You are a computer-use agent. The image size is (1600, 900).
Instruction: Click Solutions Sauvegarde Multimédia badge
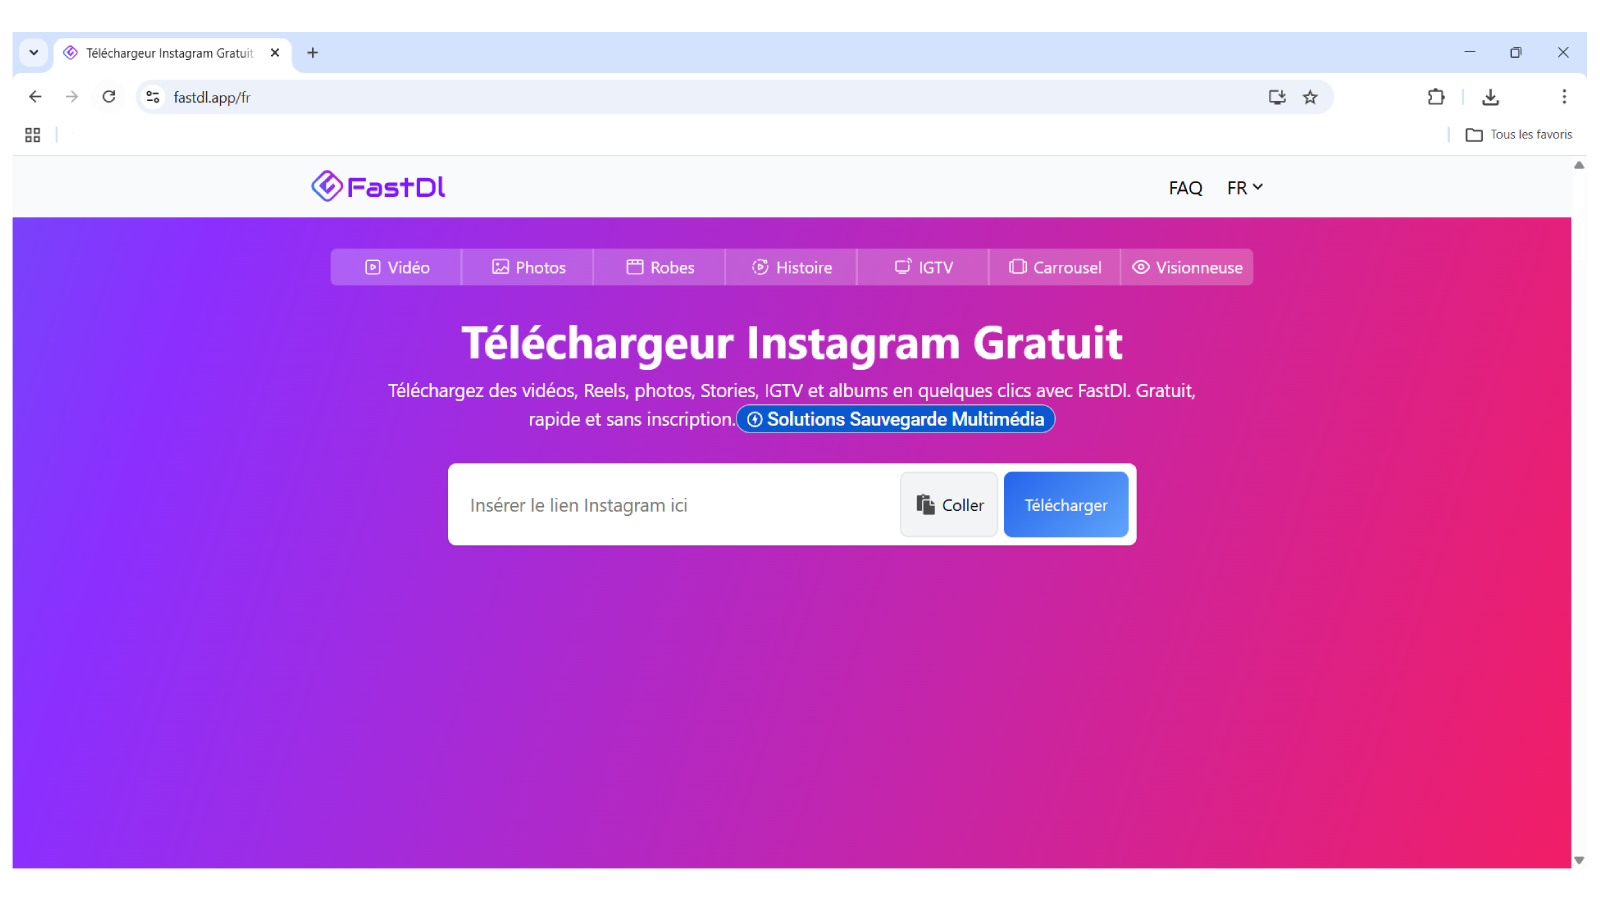coord(896,419)
